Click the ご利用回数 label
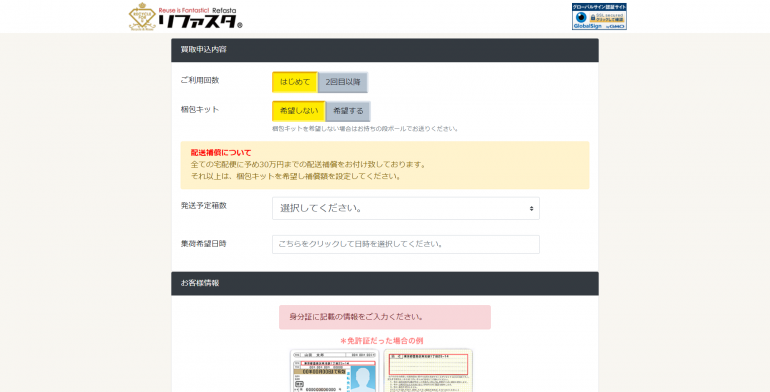Image resolution: width=770 pixels, height=392 pixels. pyautogui.click(x=200, y=80)
